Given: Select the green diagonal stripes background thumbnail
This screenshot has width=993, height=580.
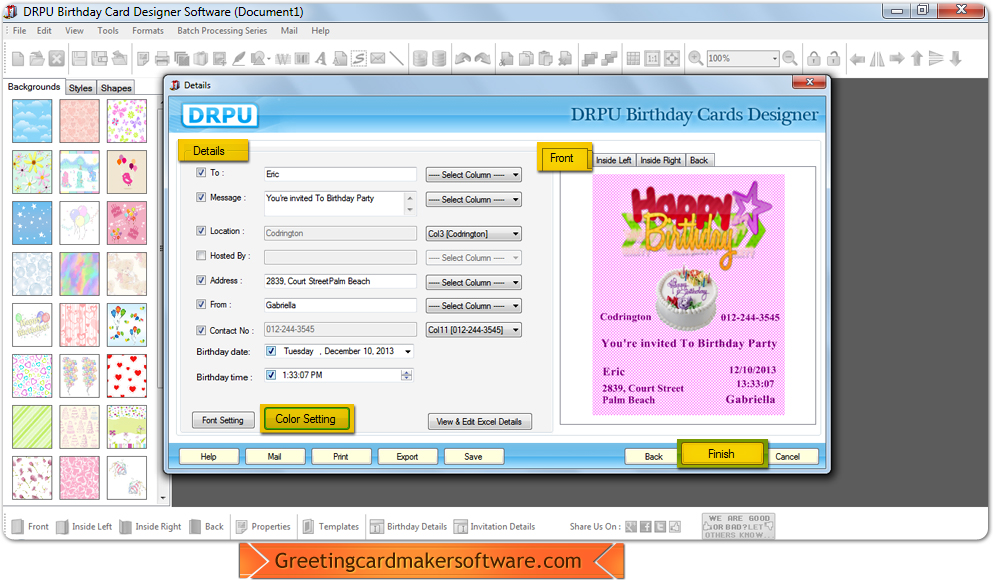Looking at the screenshot, I should pos(32,427).
